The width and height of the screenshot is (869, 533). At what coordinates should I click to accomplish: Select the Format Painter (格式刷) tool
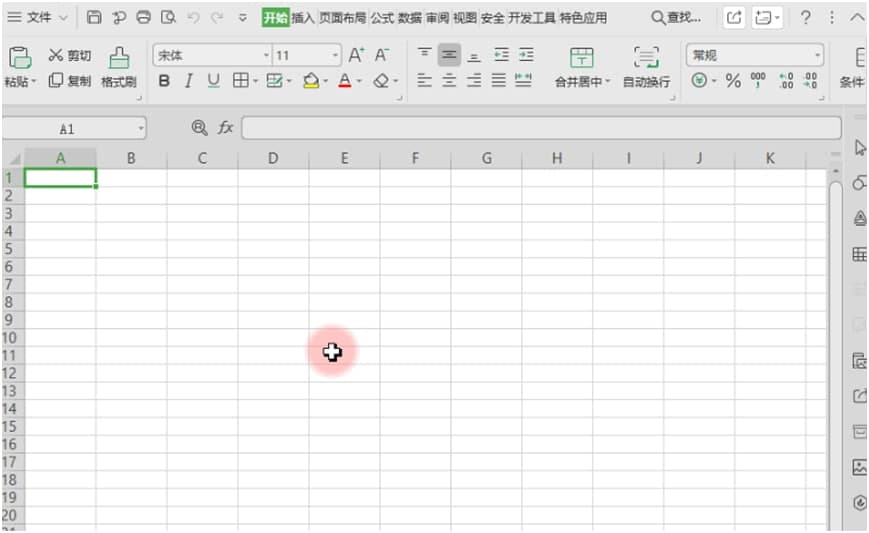tap(119, 68)
